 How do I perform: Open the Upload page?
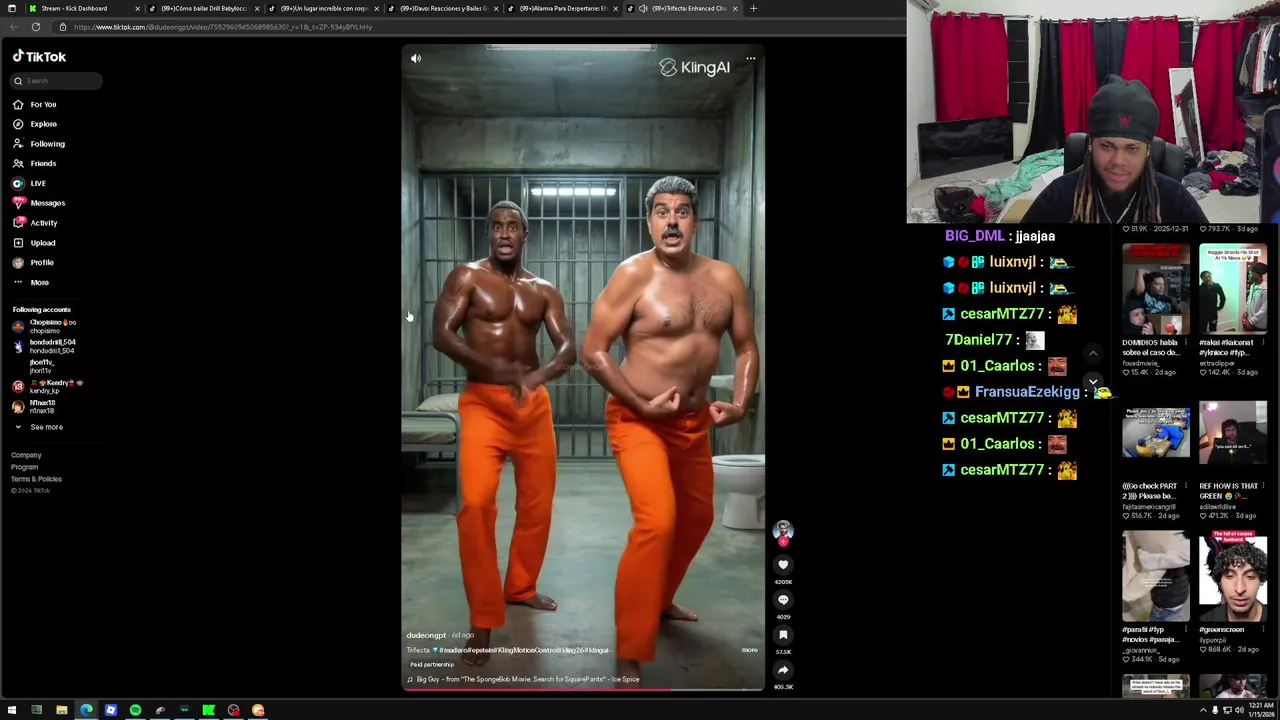click(34, 243)
